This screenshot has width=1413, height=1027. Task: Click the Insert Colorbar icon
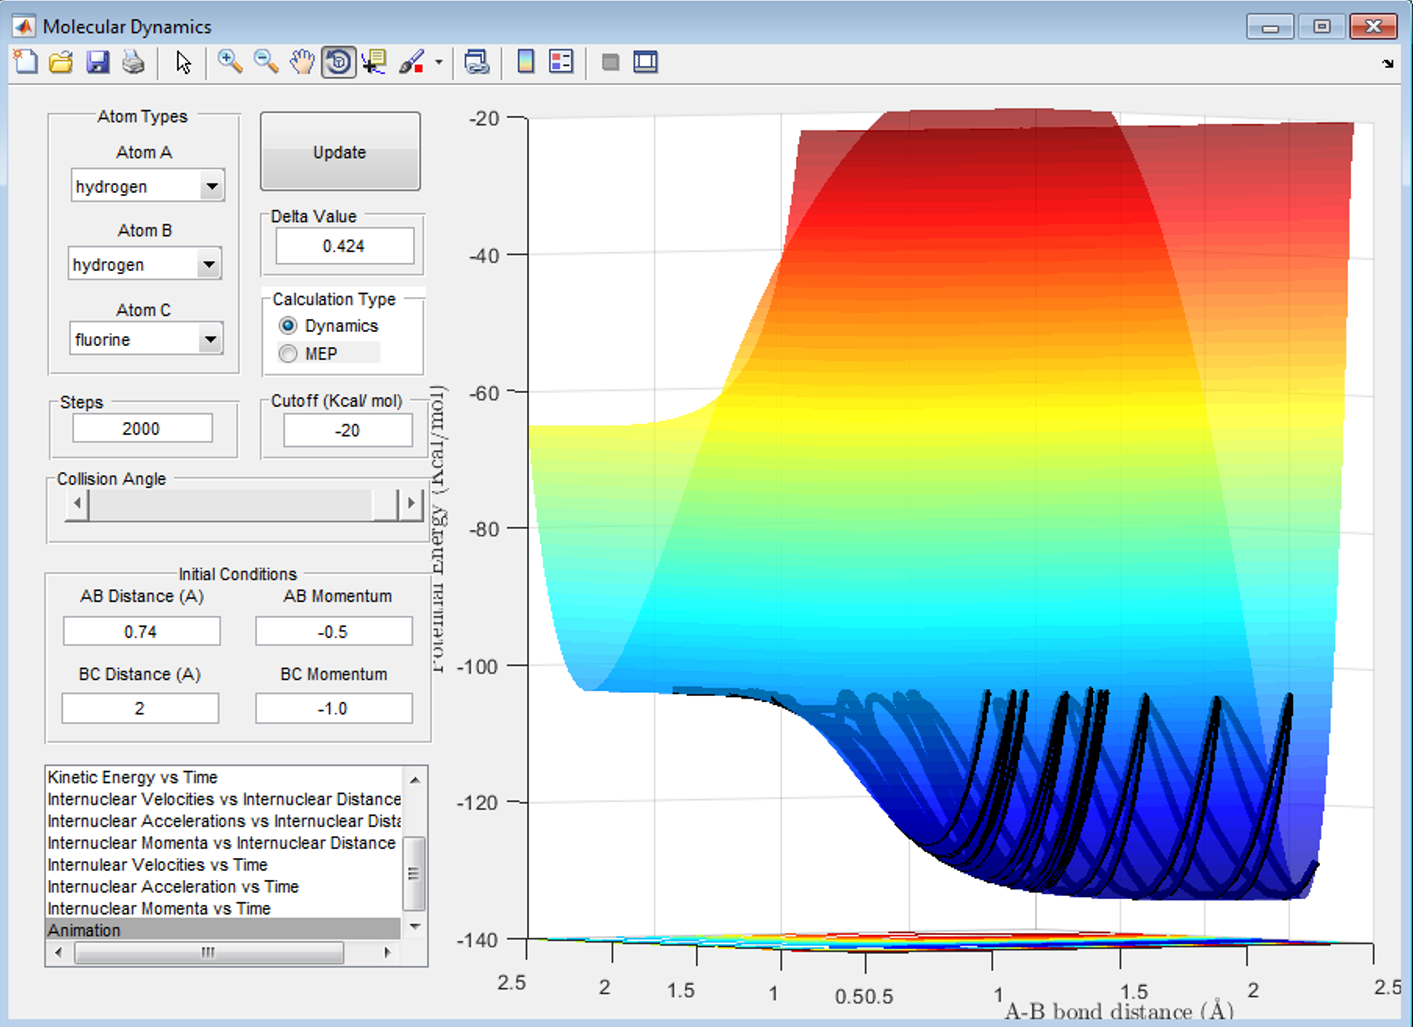click(526, 62)
